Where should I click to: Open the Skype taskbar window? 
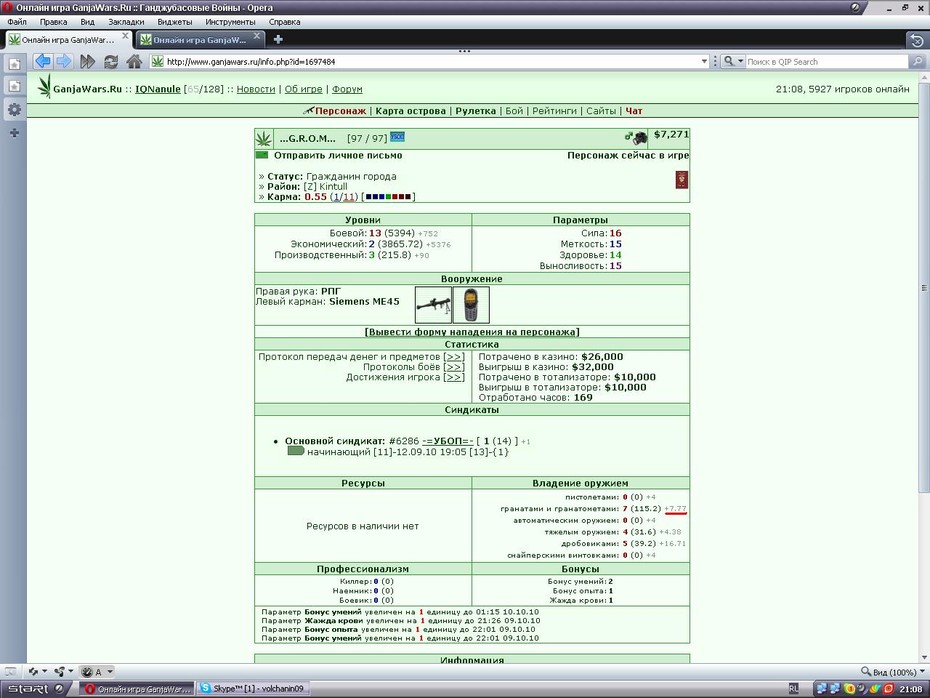click(x=253, y=689)
